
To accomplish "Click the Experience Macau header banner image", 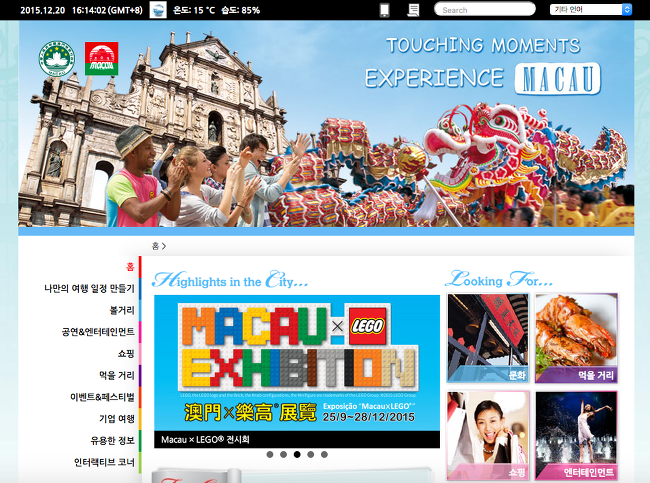I will point(326,124).
